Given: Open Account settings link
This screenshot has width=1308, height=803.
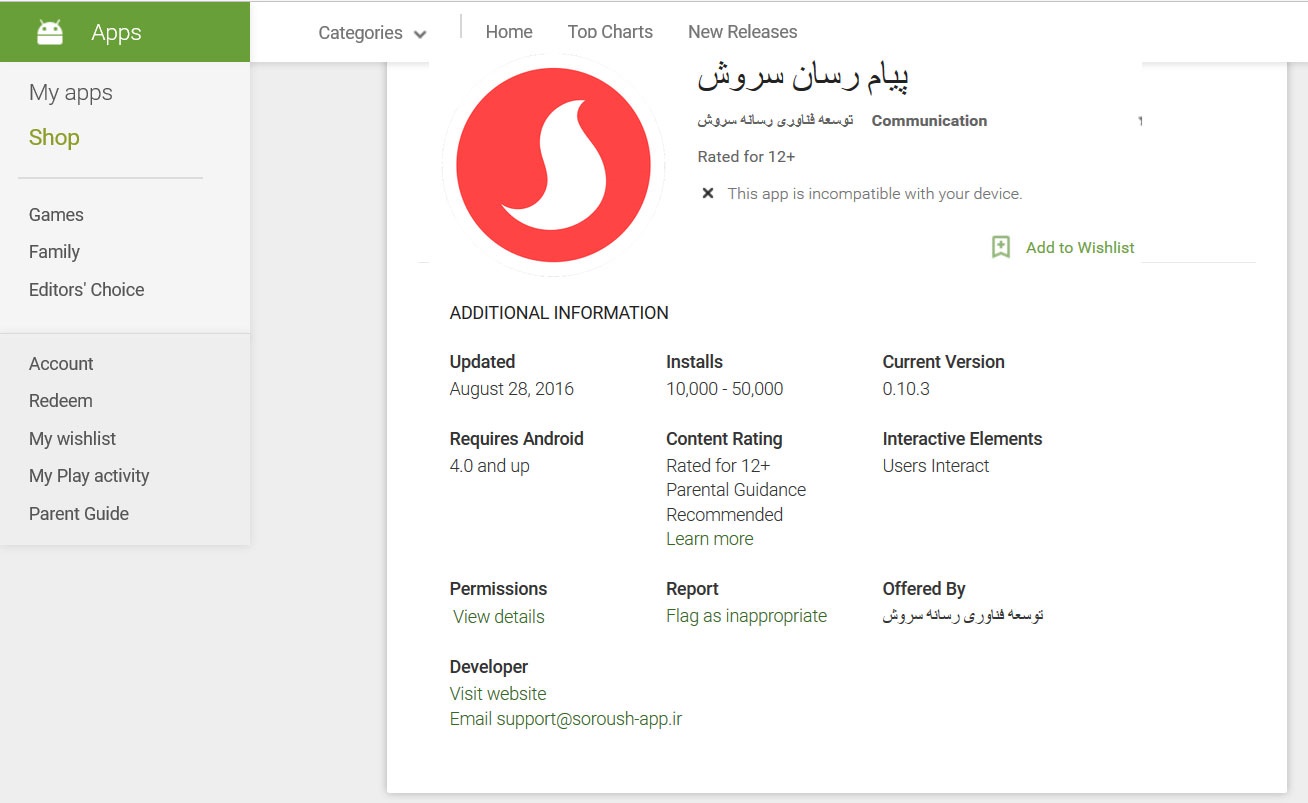Looking at the screenshot, I should coord(61,364).
